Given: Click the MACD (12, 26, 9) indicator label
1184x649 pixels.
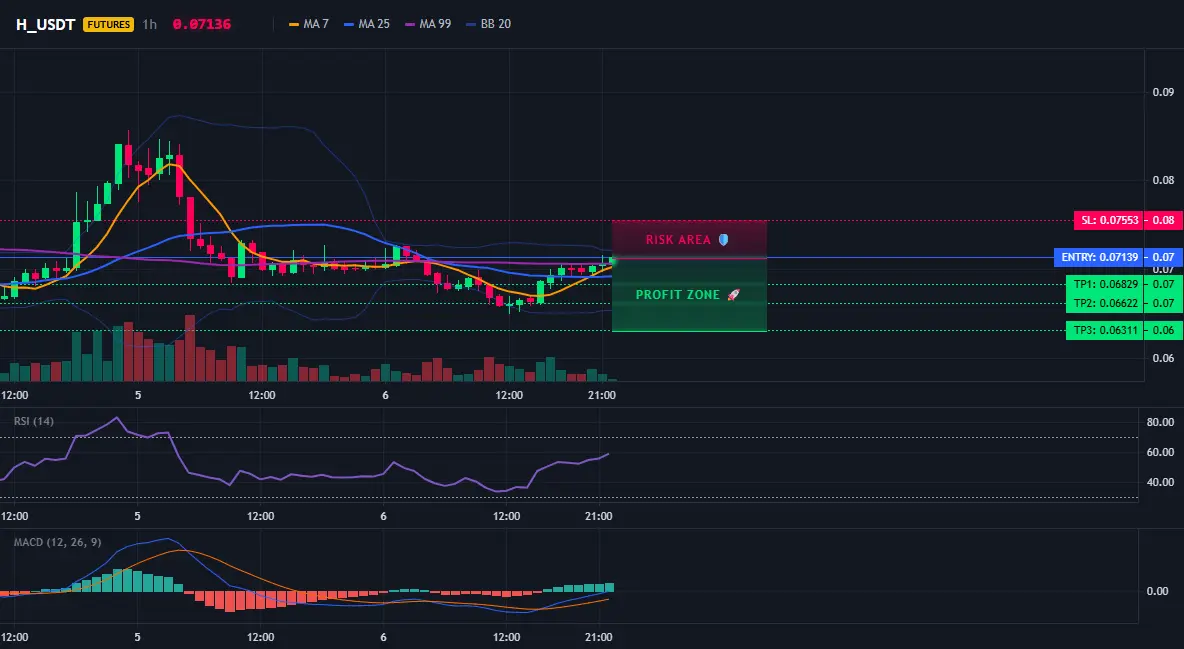Looking at the screenshot, I should [x=57, y=542].
